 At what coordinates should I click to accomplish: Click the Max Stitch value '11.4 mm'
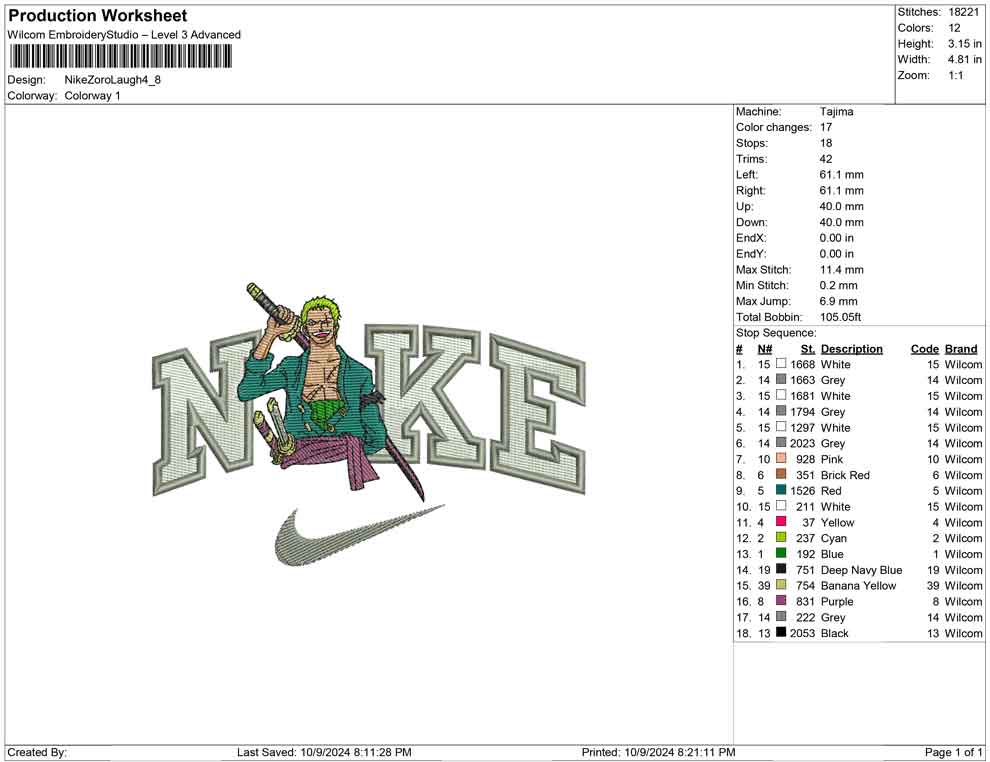click(x=842, y=270)
